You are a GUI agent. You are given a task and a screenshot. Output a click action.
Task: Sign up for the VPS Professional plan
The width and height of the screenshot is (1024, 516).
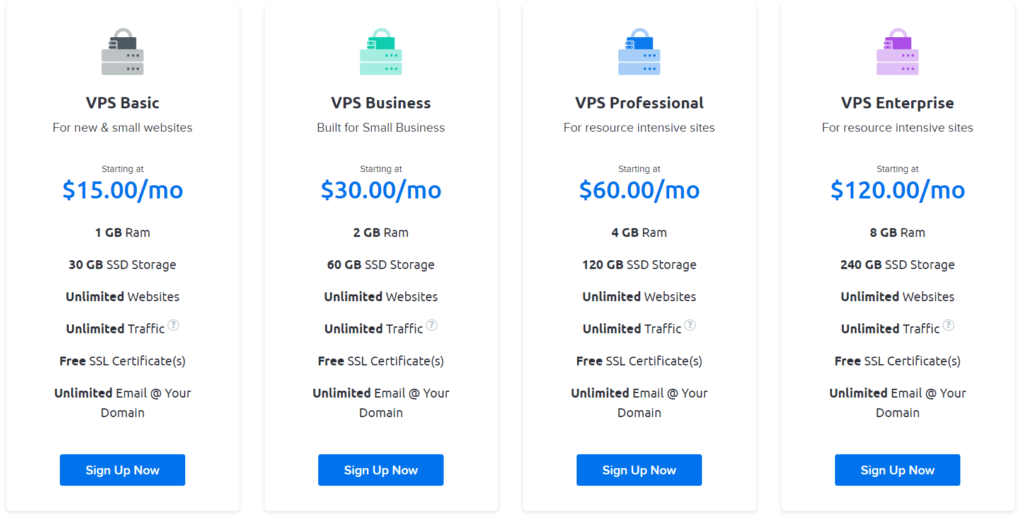pos(639,470)
